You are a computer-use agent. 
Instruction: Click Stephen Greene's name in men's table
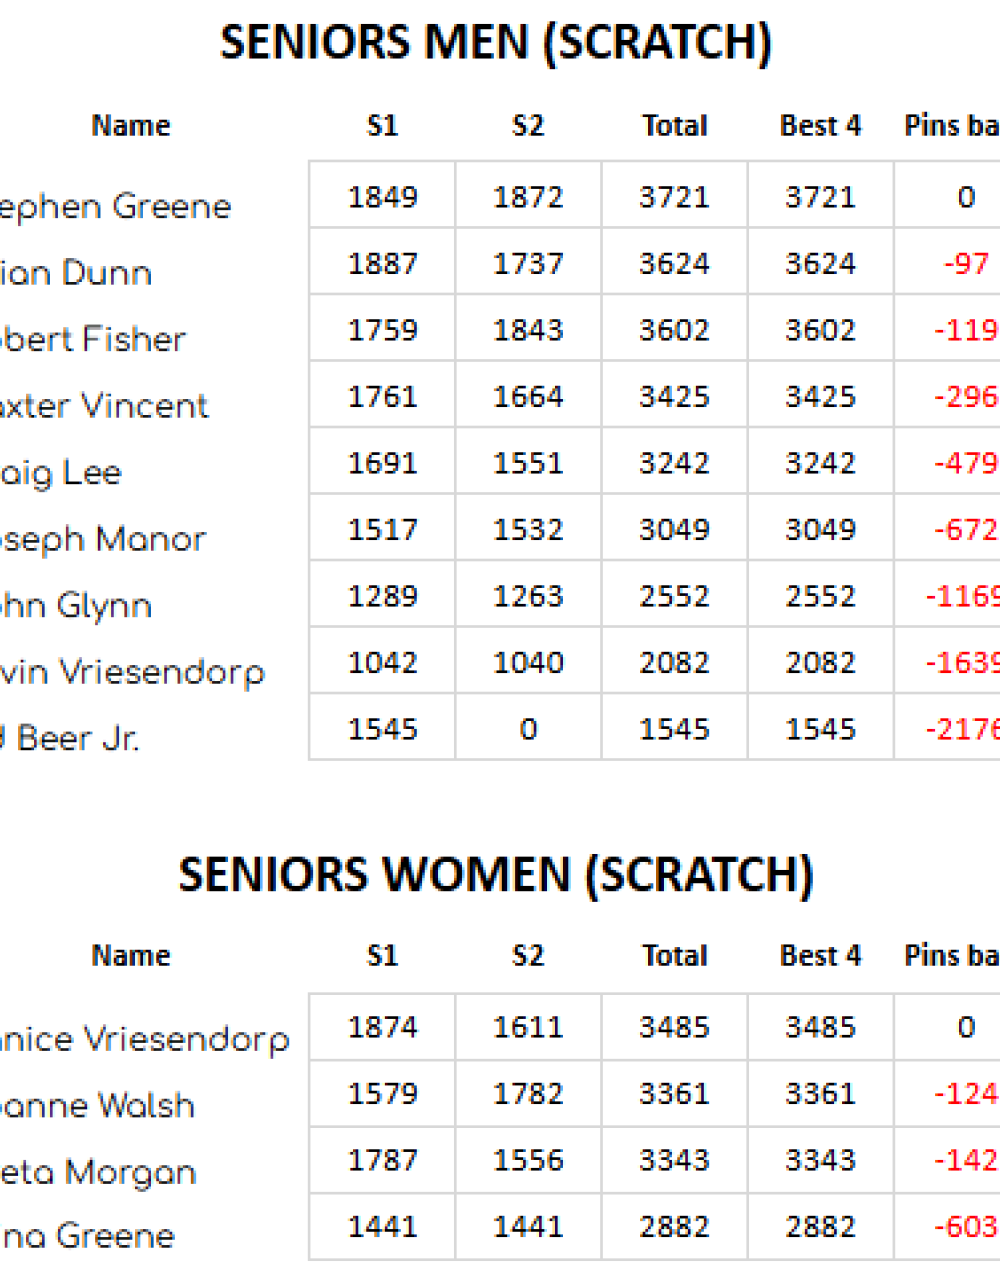(116, 207)
